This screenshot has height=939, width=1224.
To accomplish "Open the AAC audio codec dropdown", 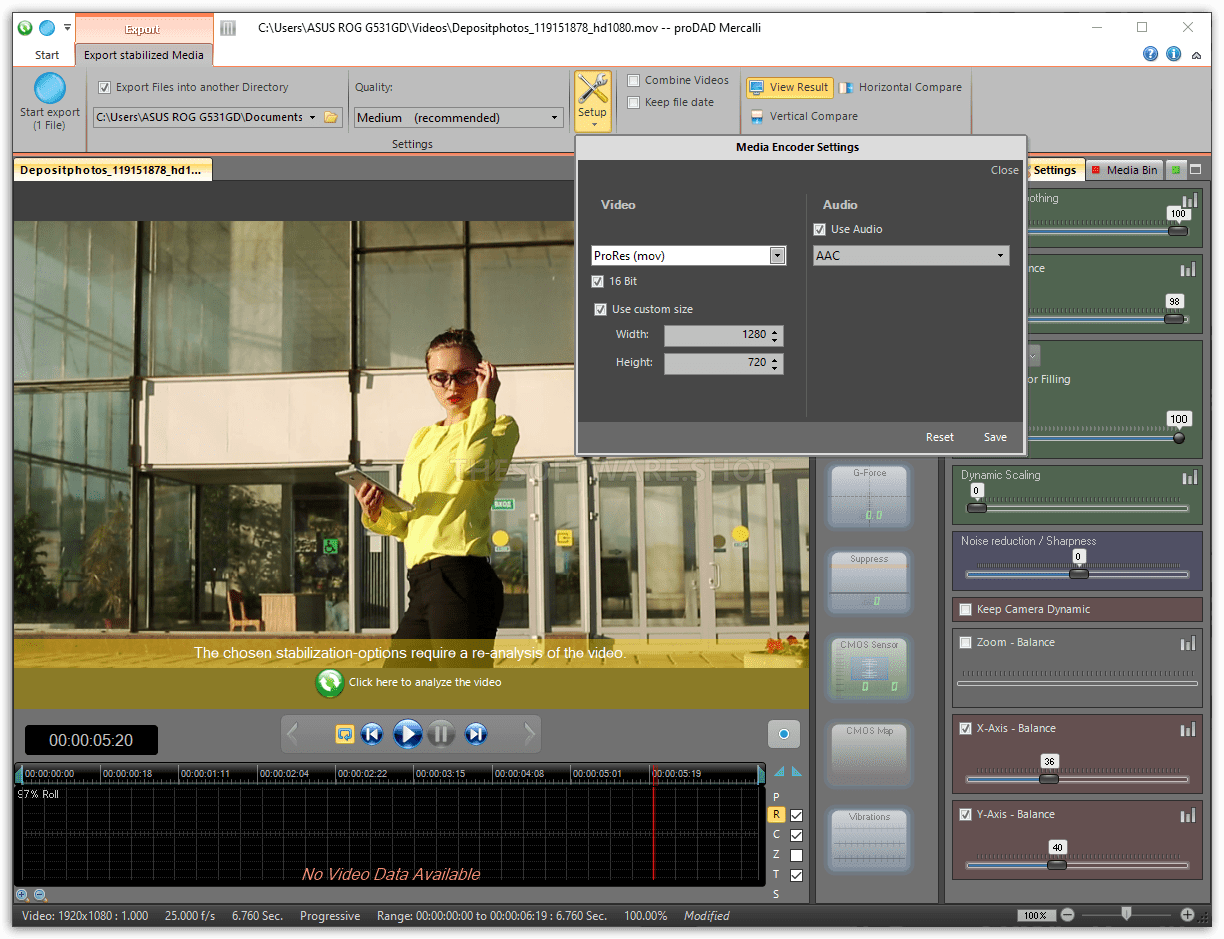I will point(1000,255).
